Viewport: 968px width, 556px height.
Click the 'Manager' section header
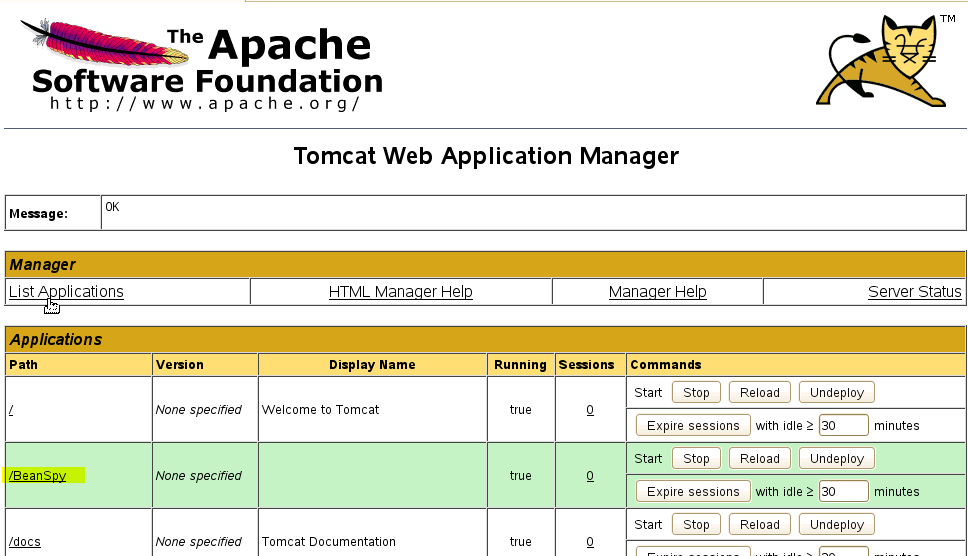(x=43, y=265)
